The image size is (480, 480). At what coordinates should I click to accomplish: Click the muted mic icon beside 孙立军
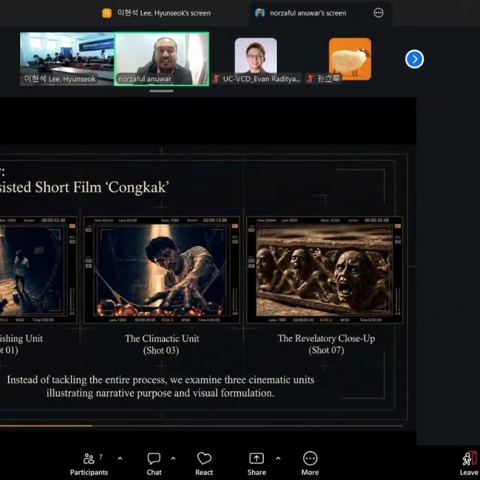pos(310,79)
